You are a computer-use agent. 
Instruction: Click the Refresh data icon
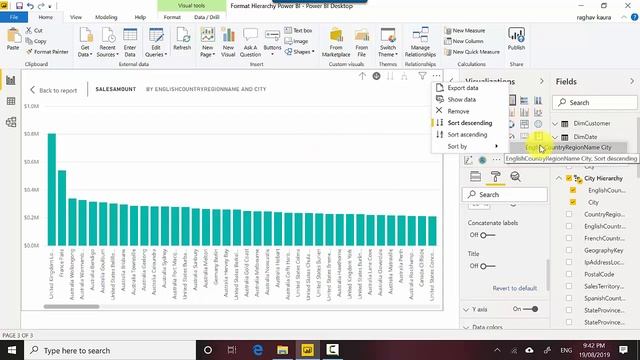tap(182, 36)
